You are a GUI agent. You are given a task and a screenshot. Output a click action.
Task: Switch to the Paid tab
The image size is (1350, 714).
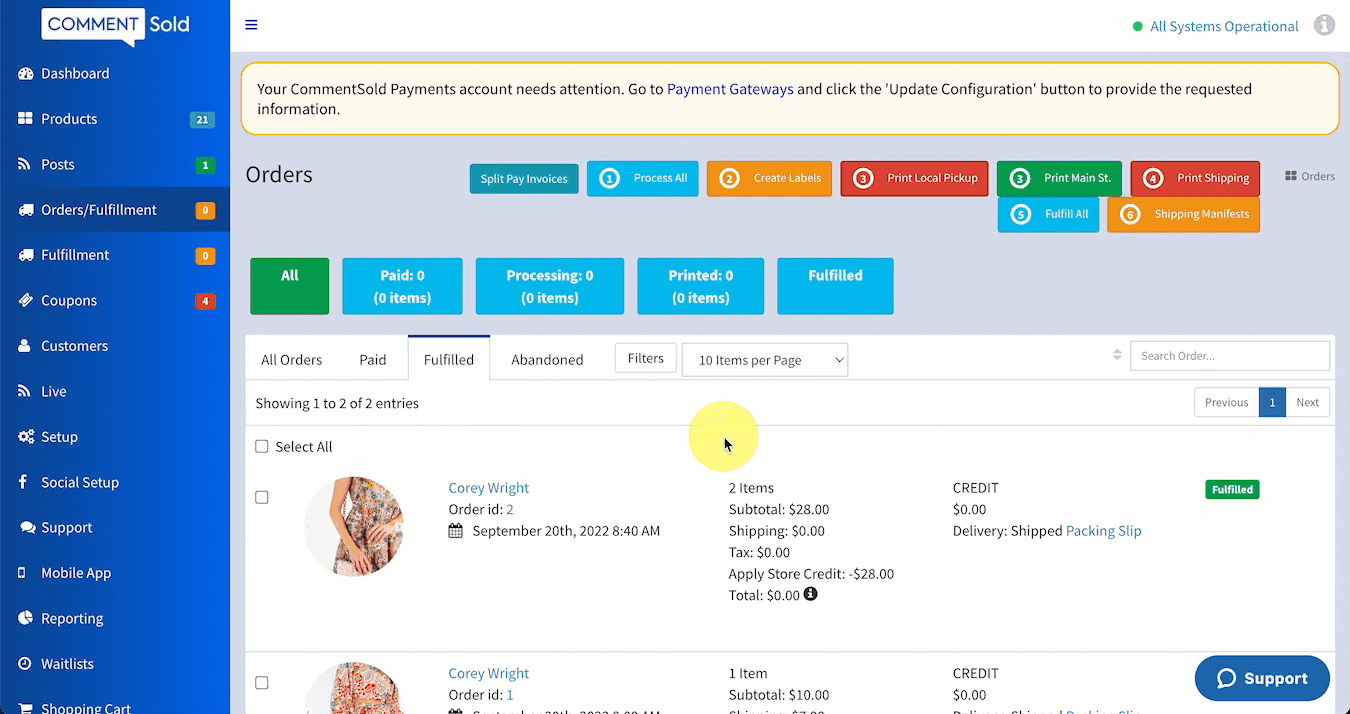click(x=372, y=360)
